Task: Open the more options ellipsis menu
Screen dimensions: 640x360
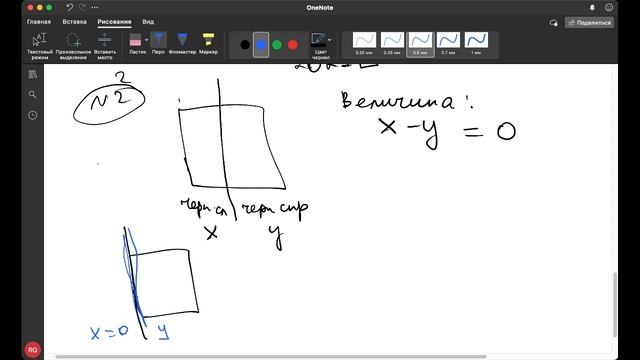Action: [95, 7]
